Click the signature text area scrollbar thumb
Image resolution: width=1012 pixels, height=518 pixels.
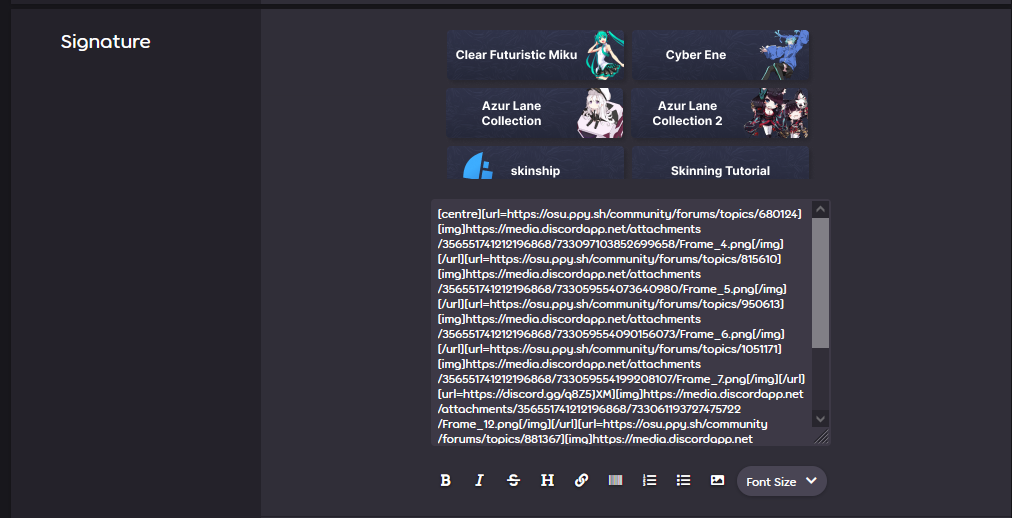click(820, 283)
